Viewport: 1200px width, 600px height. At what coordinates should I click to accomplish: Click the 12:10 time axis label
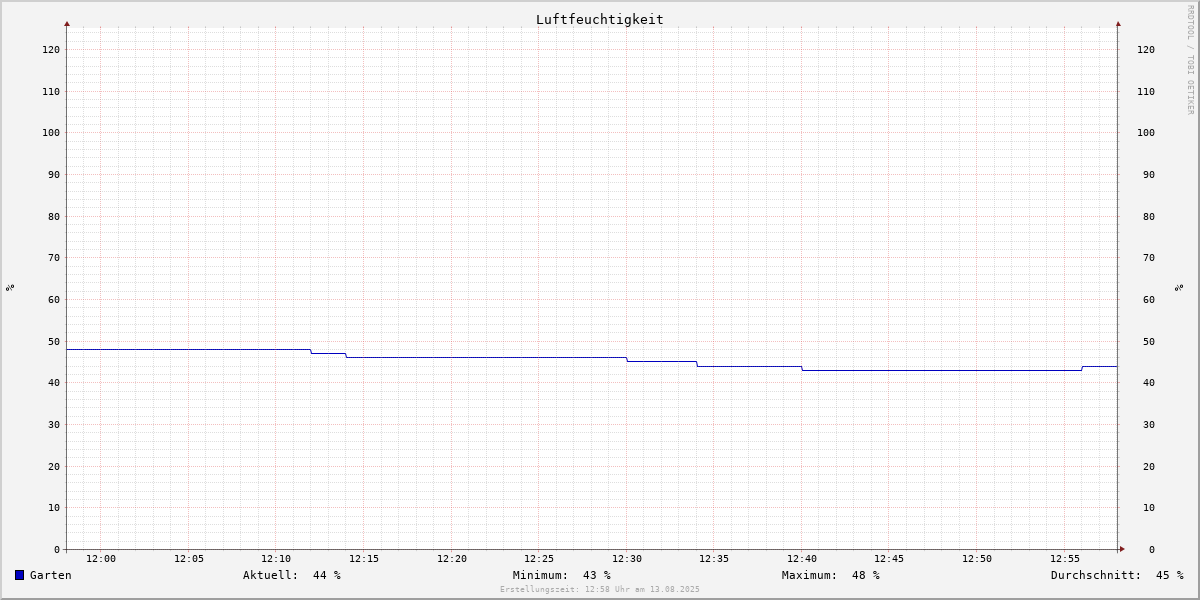pos(276,559)
